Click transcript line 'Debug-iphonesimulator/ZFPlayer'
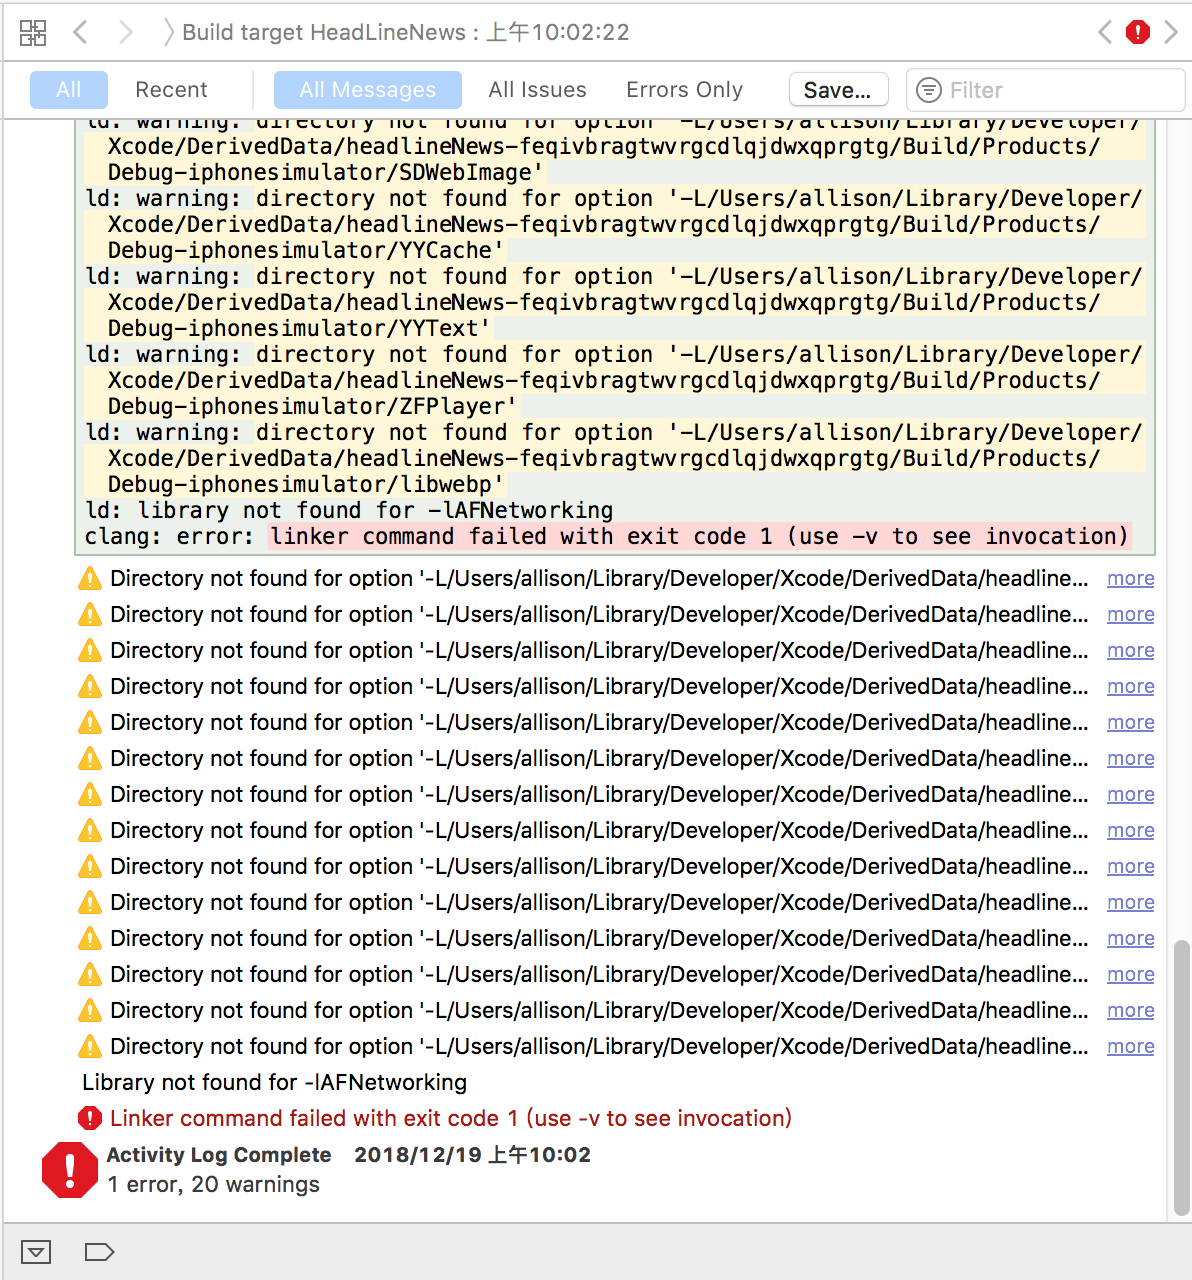1192x1280 pixels. (x=312, y=407)
